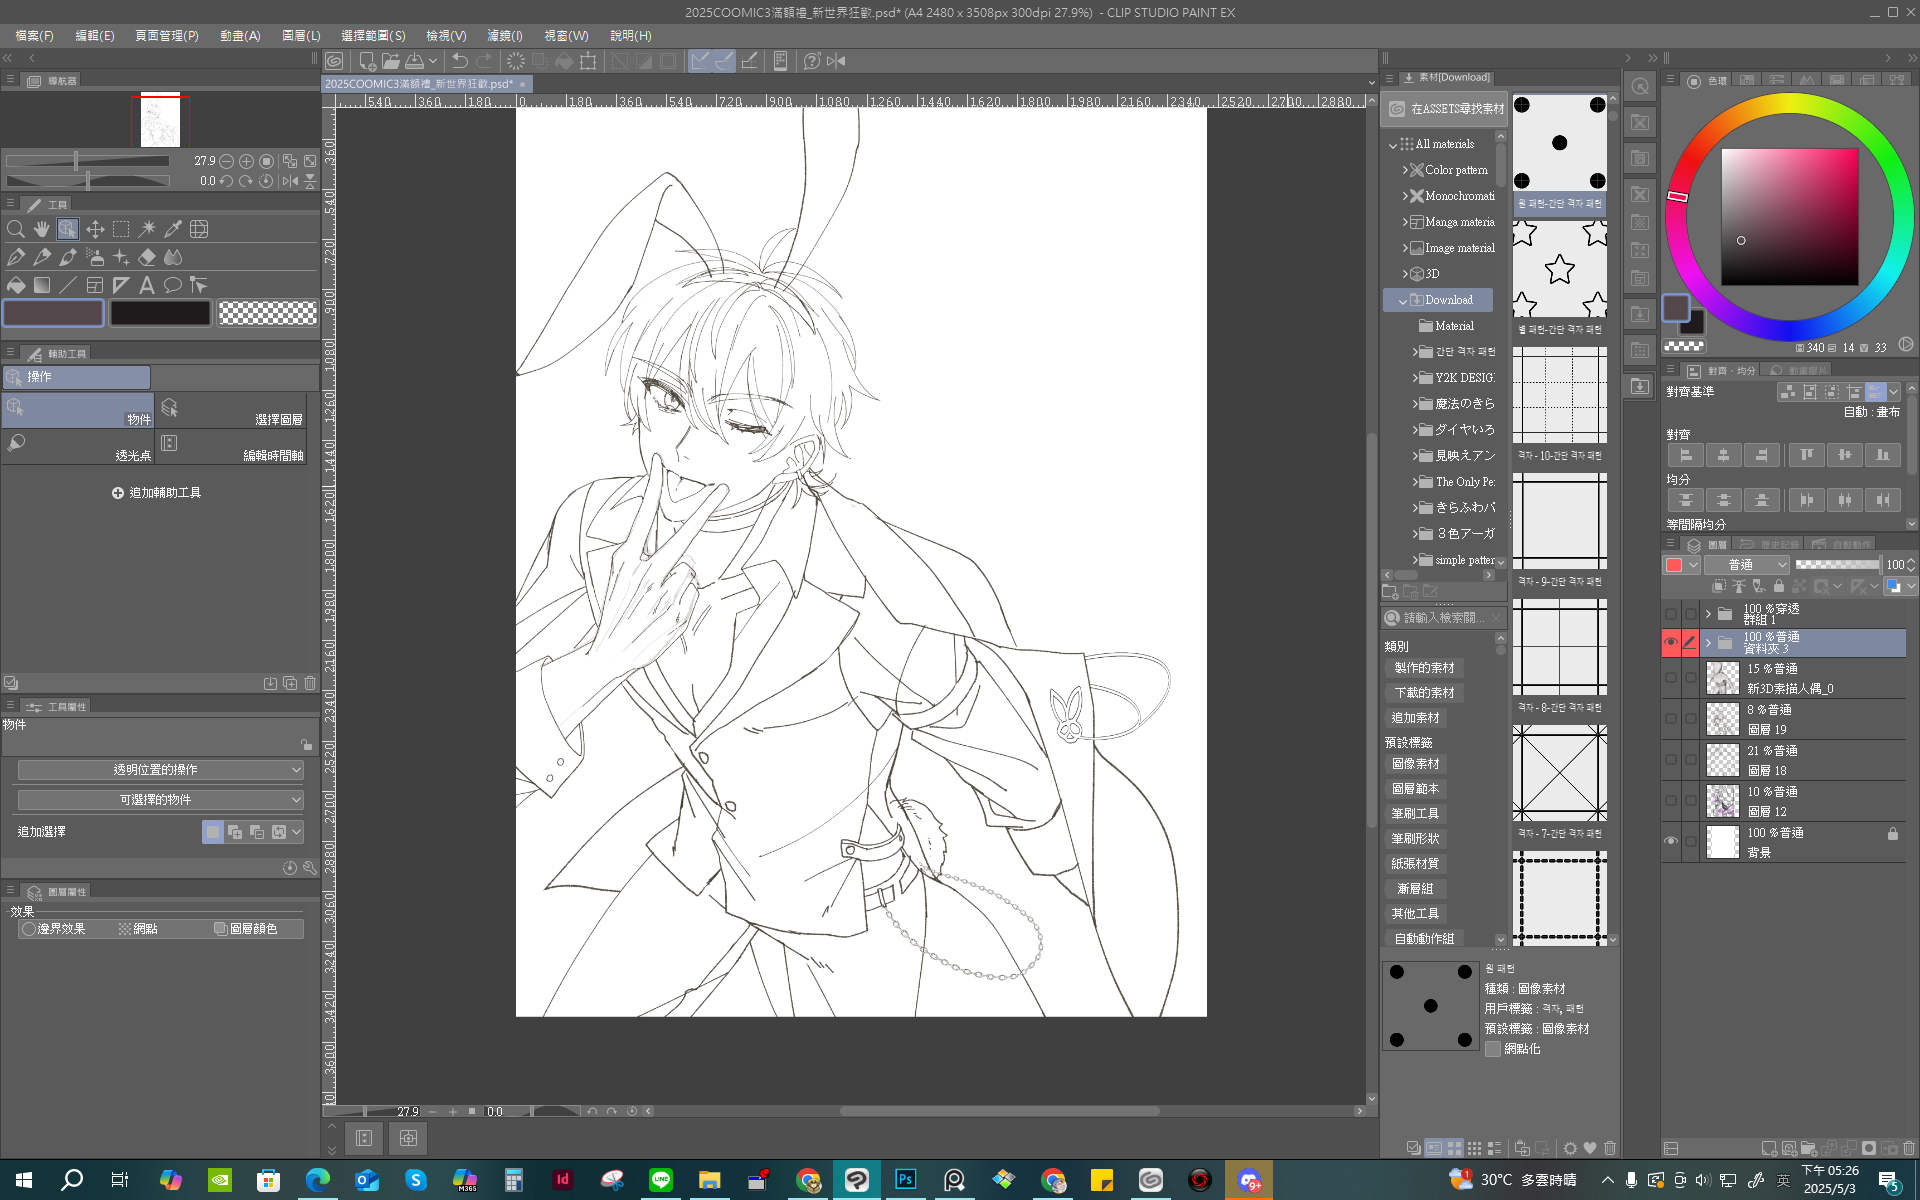Select the Pen nib tool
The image size is (1920, 1200).
(16, 257)
